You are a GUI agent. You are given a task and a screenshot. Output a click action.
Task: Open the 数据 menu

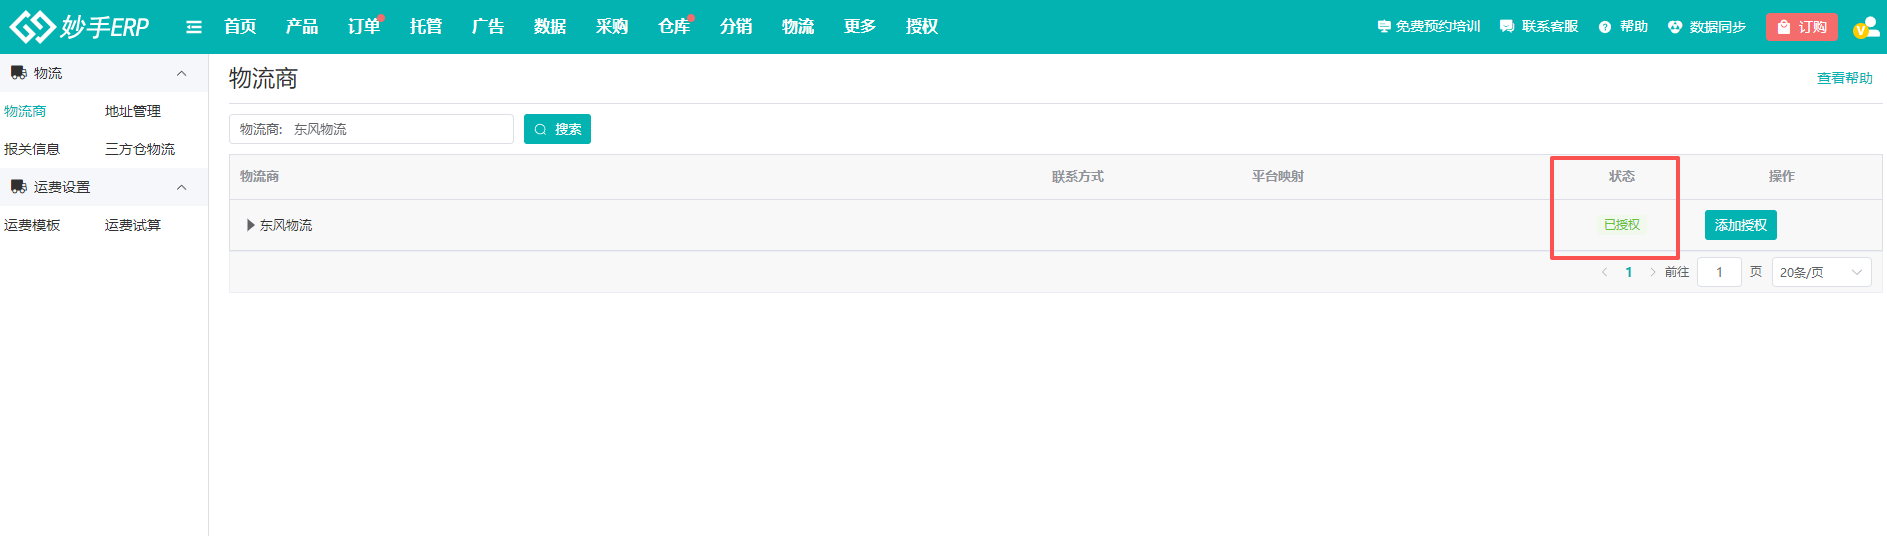pos(550,26)
